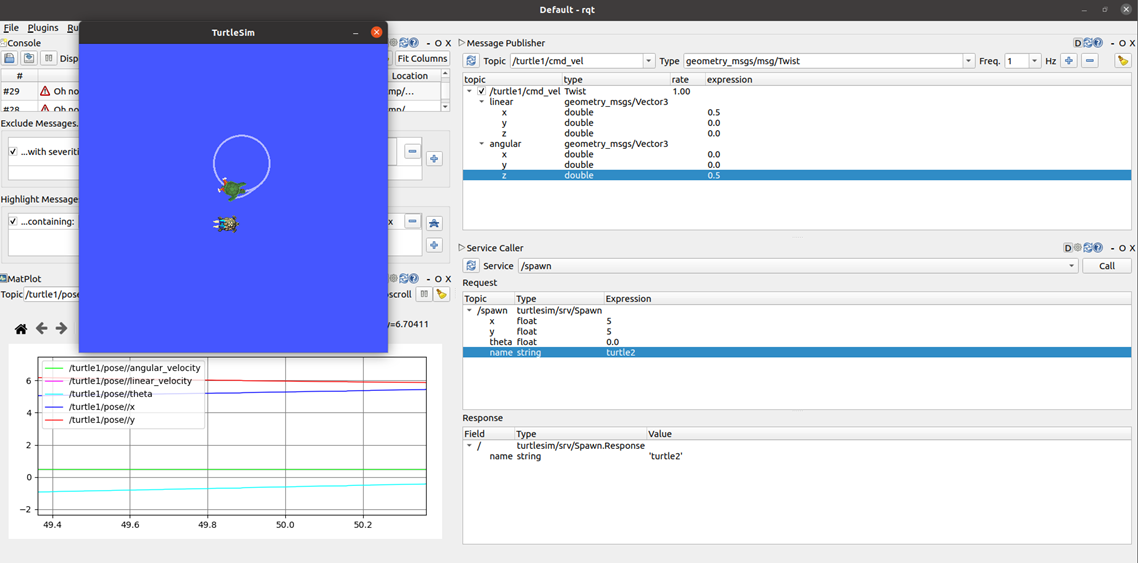
Task: Toggle the /turtle1/cmd_vel publish checkbox
Action: [x=481, y=91]
